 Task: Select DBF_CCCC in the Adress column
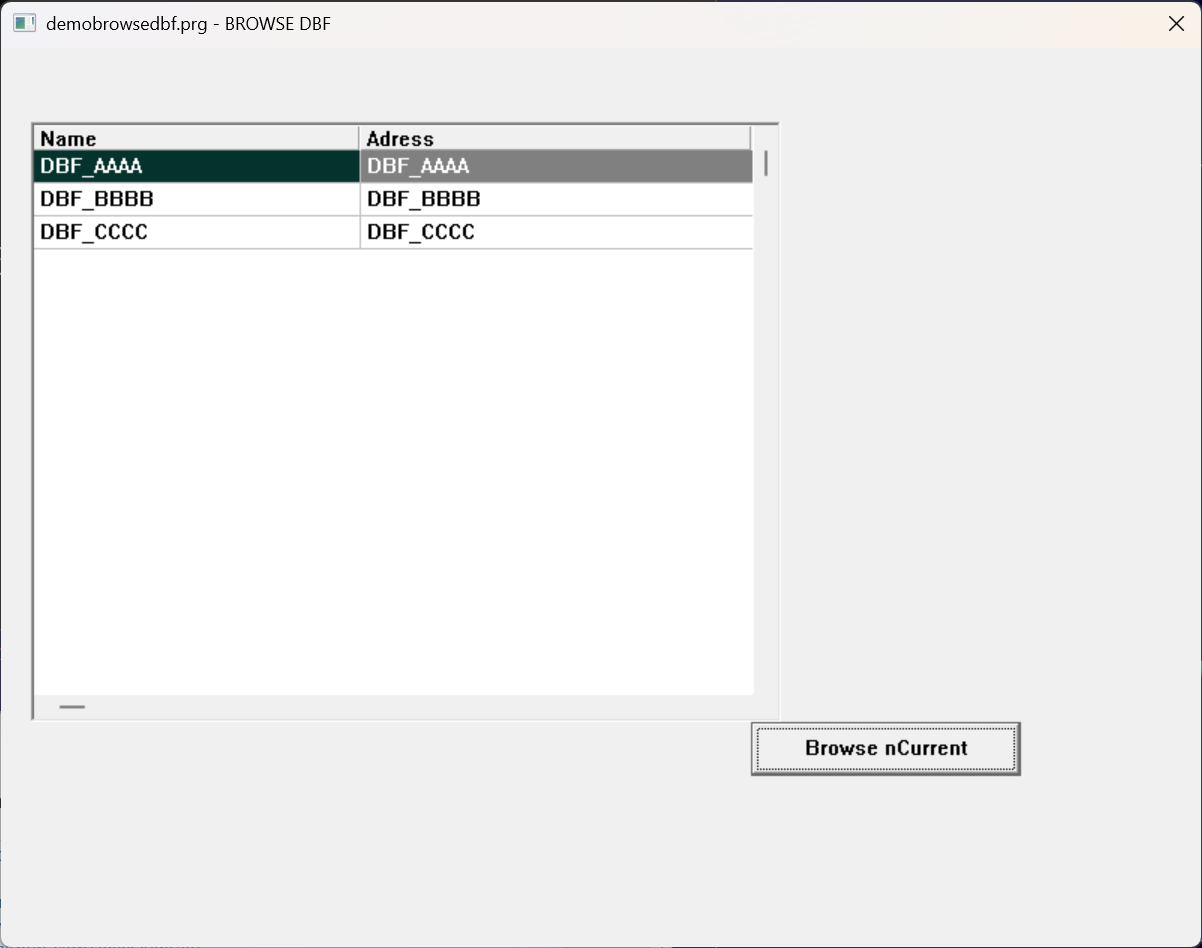click(556, 232)
